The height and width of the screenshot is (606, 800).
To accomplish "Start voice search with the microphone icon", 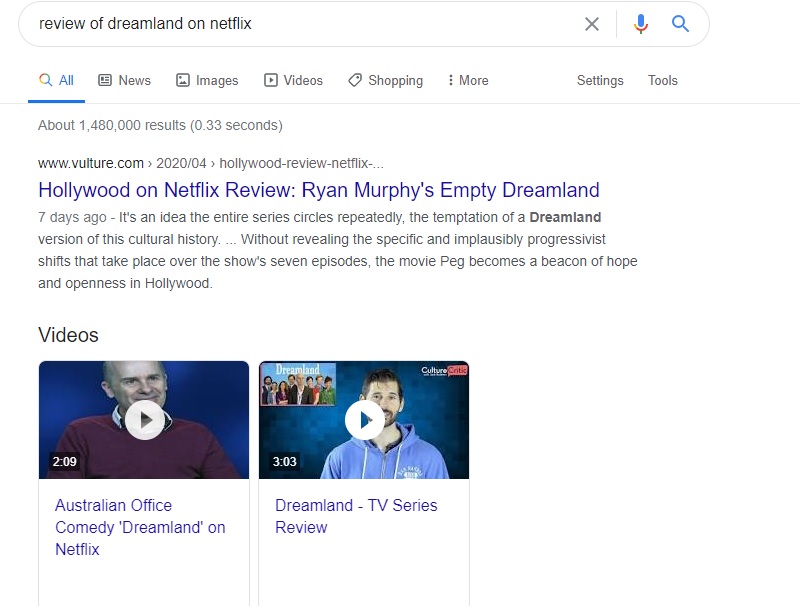I will click(x=641, y=24).
